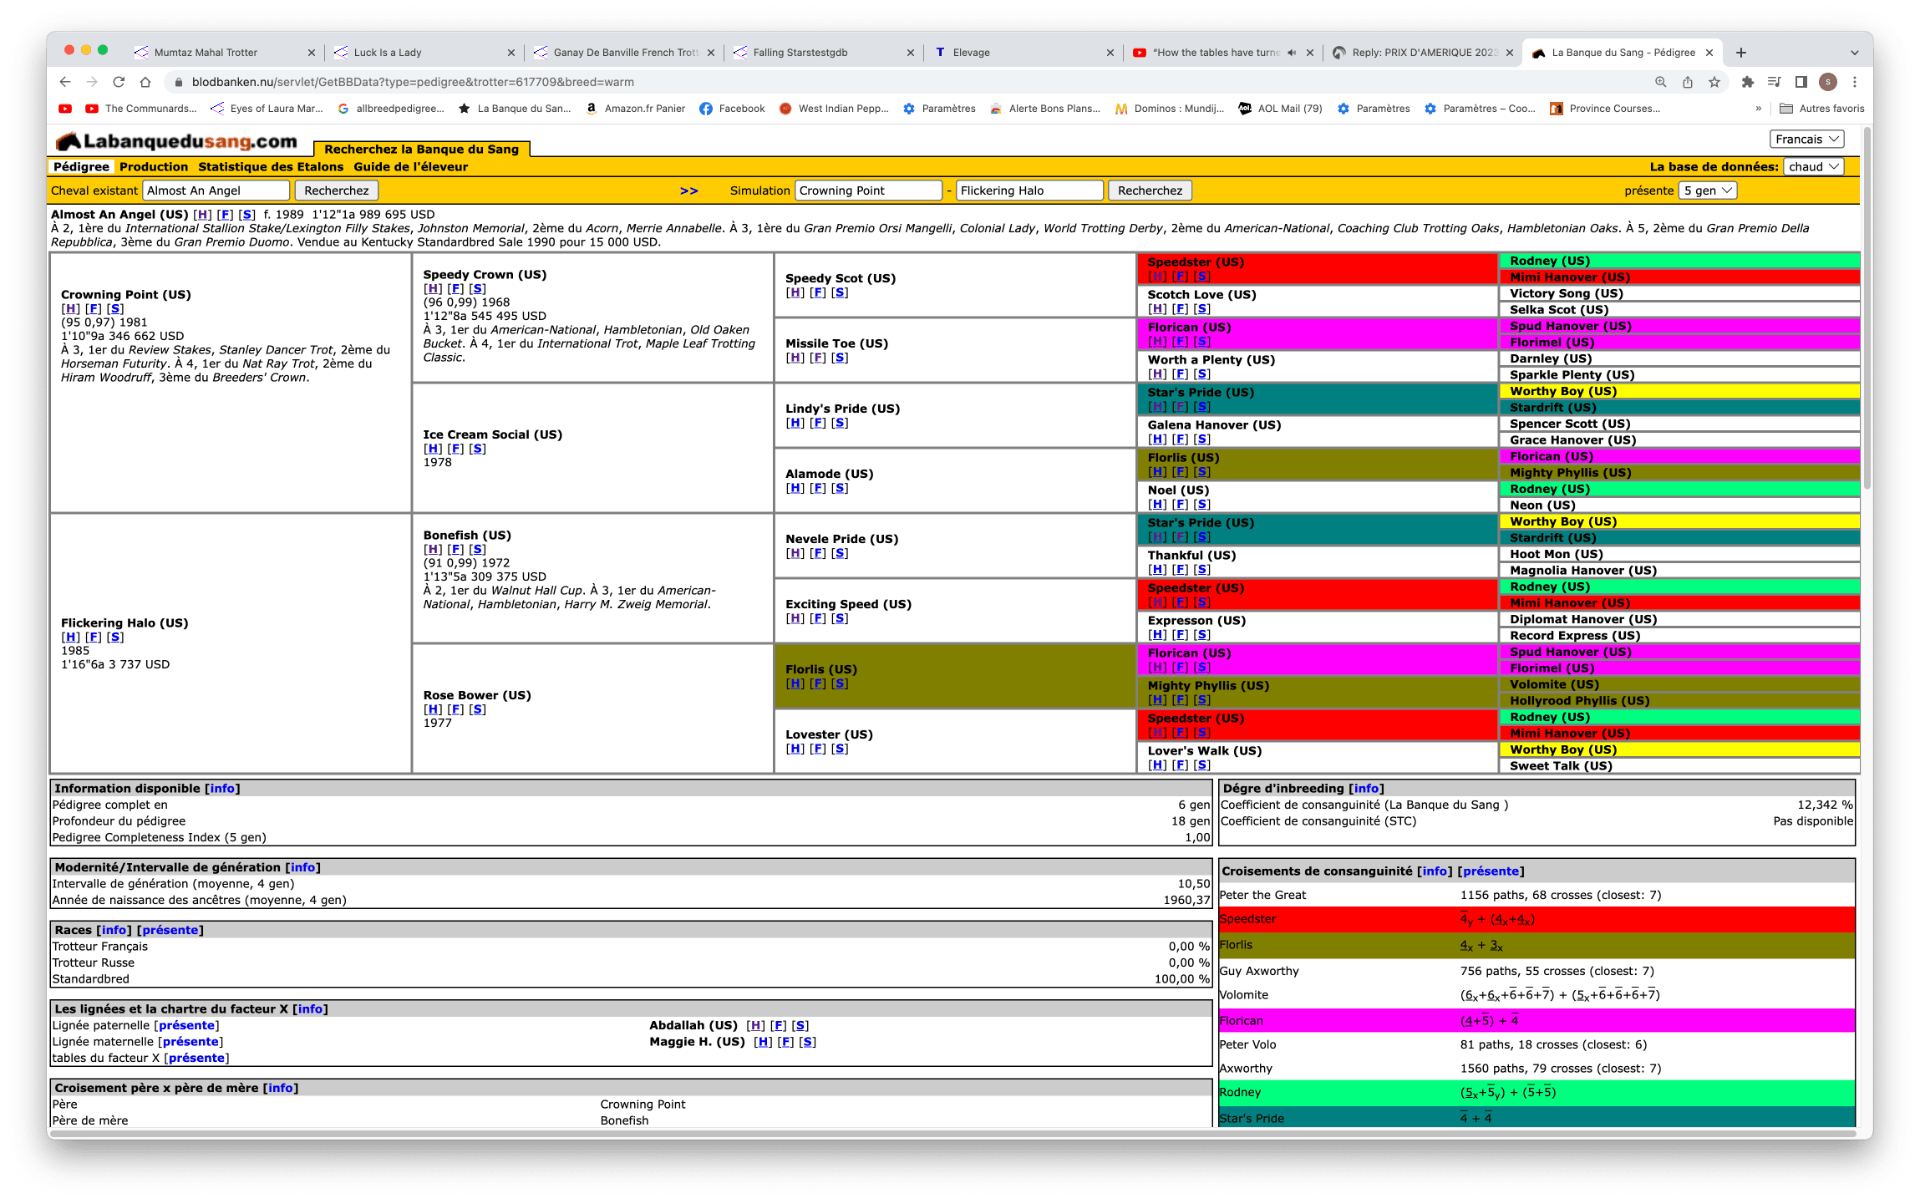Open Statistique des Etalons menu

[x=270, y=167]
